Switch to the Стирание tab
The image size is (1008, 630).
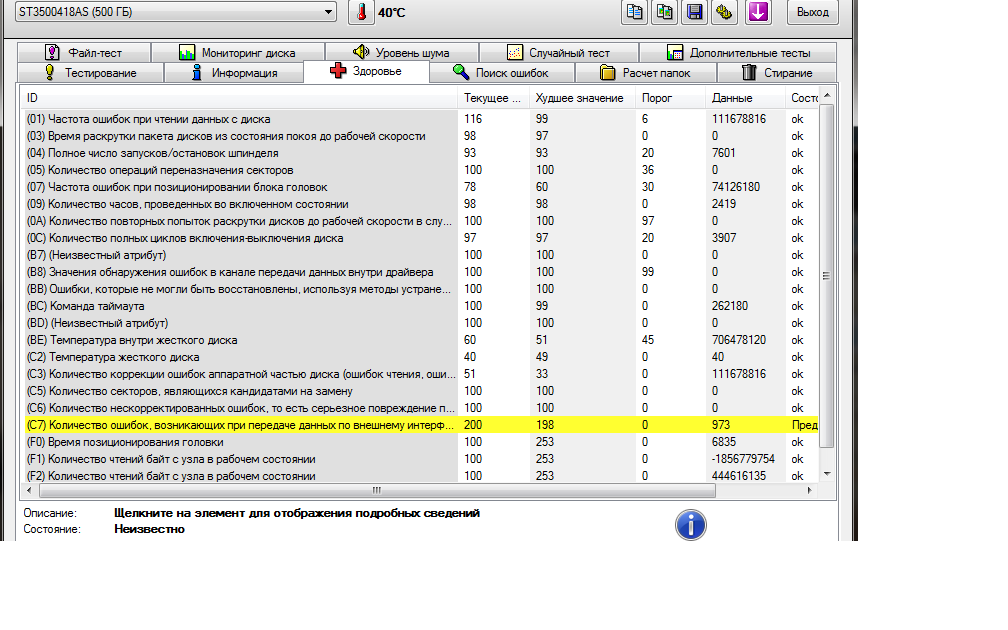click(776, 73)
